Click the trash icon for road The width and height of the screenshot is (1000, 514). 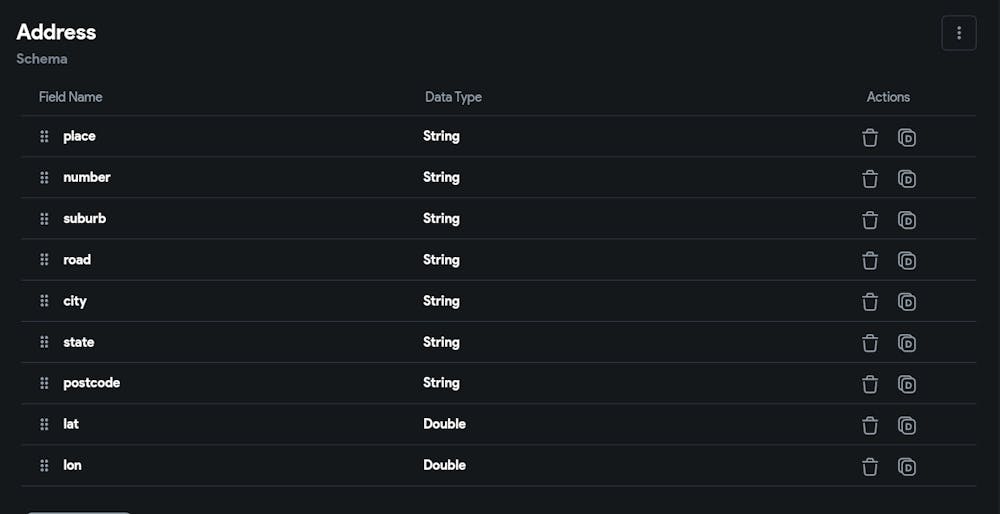pos(870,260)
